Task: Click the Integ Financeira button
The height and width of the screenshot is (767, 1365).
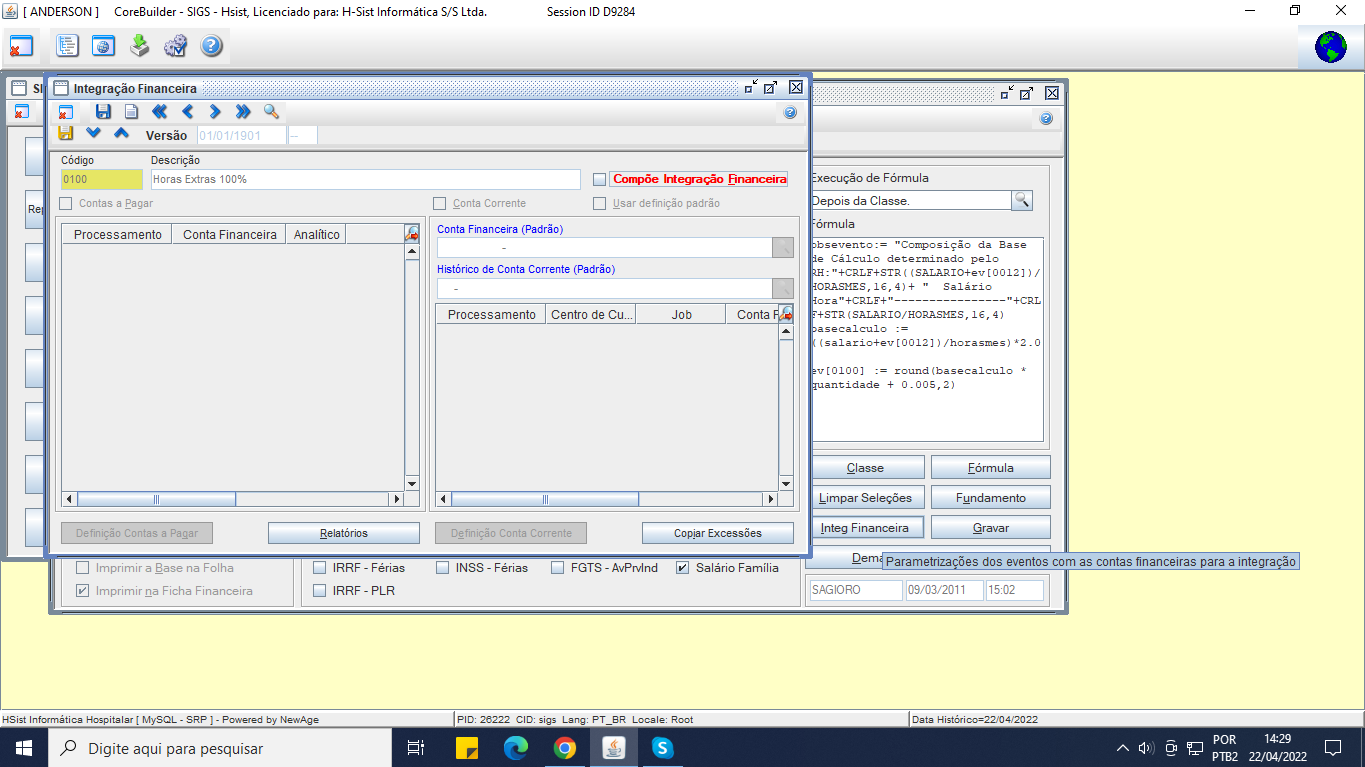Action: point(865,527)
